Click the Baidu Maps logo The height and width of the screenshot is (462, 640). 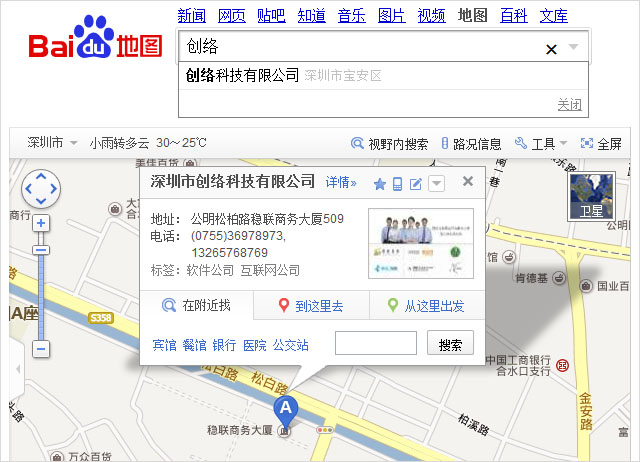(95, 44)
